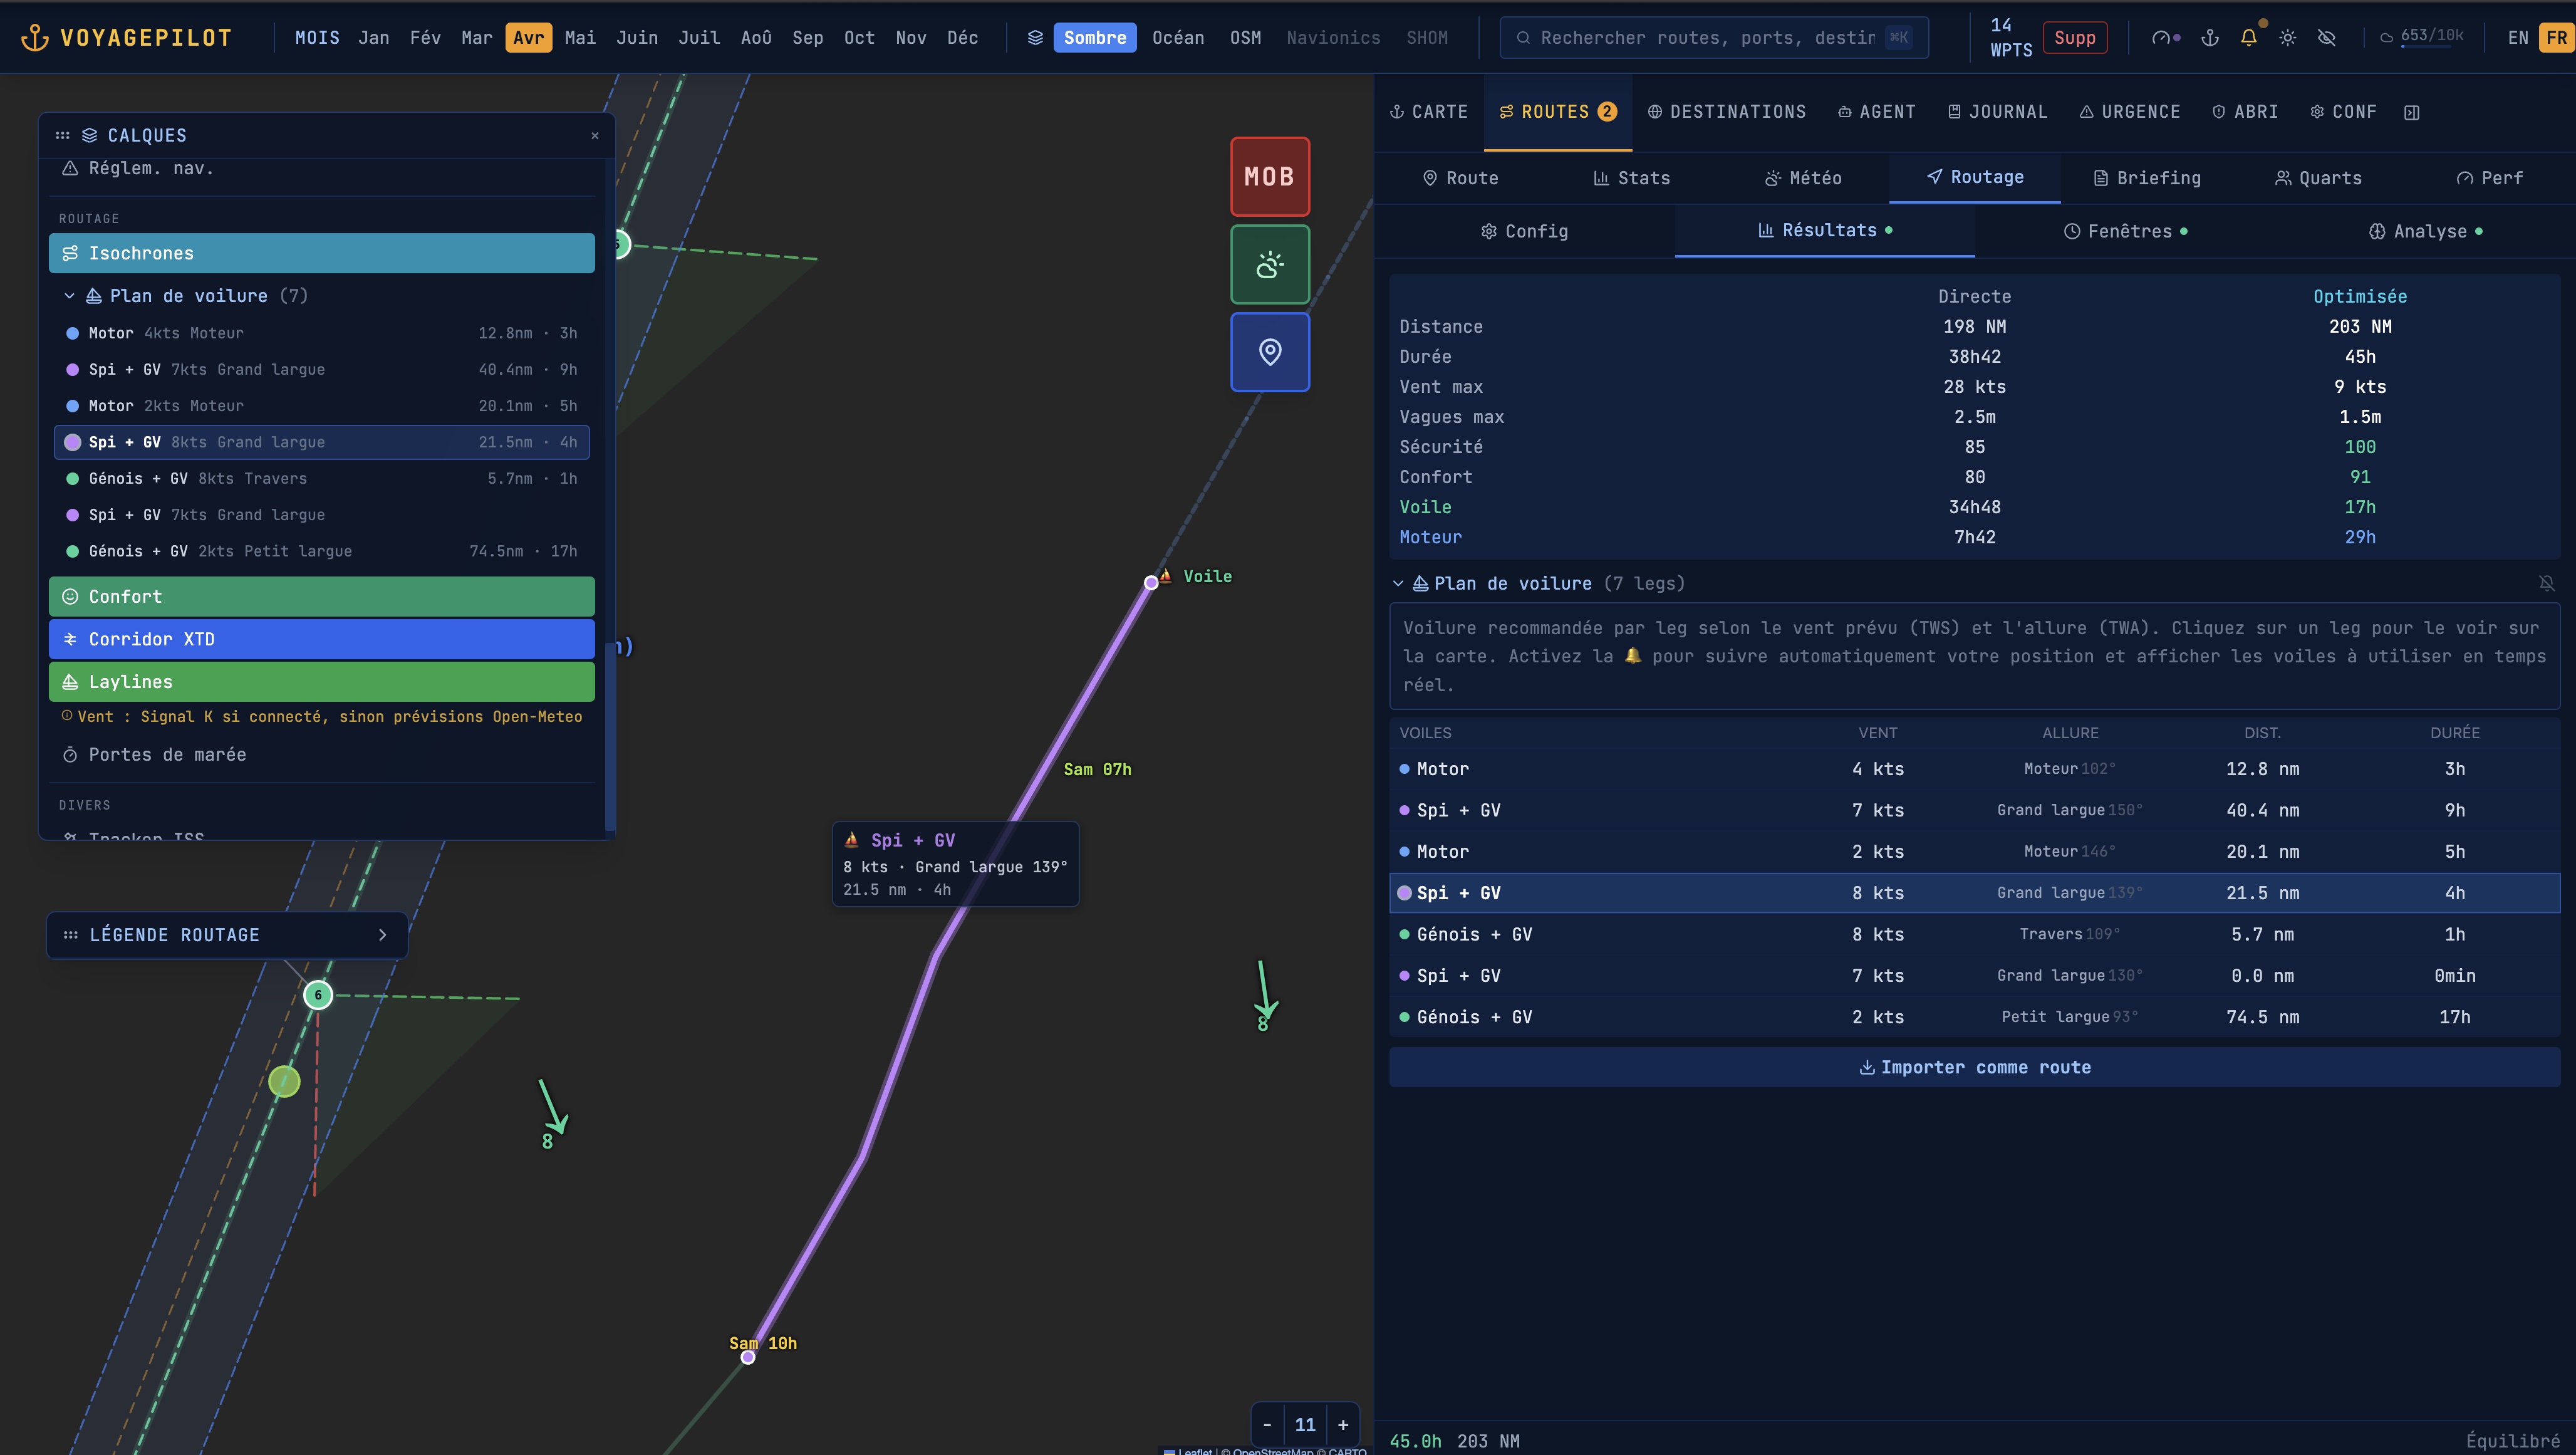Open the Briefing tab

tap(2147, 178)
